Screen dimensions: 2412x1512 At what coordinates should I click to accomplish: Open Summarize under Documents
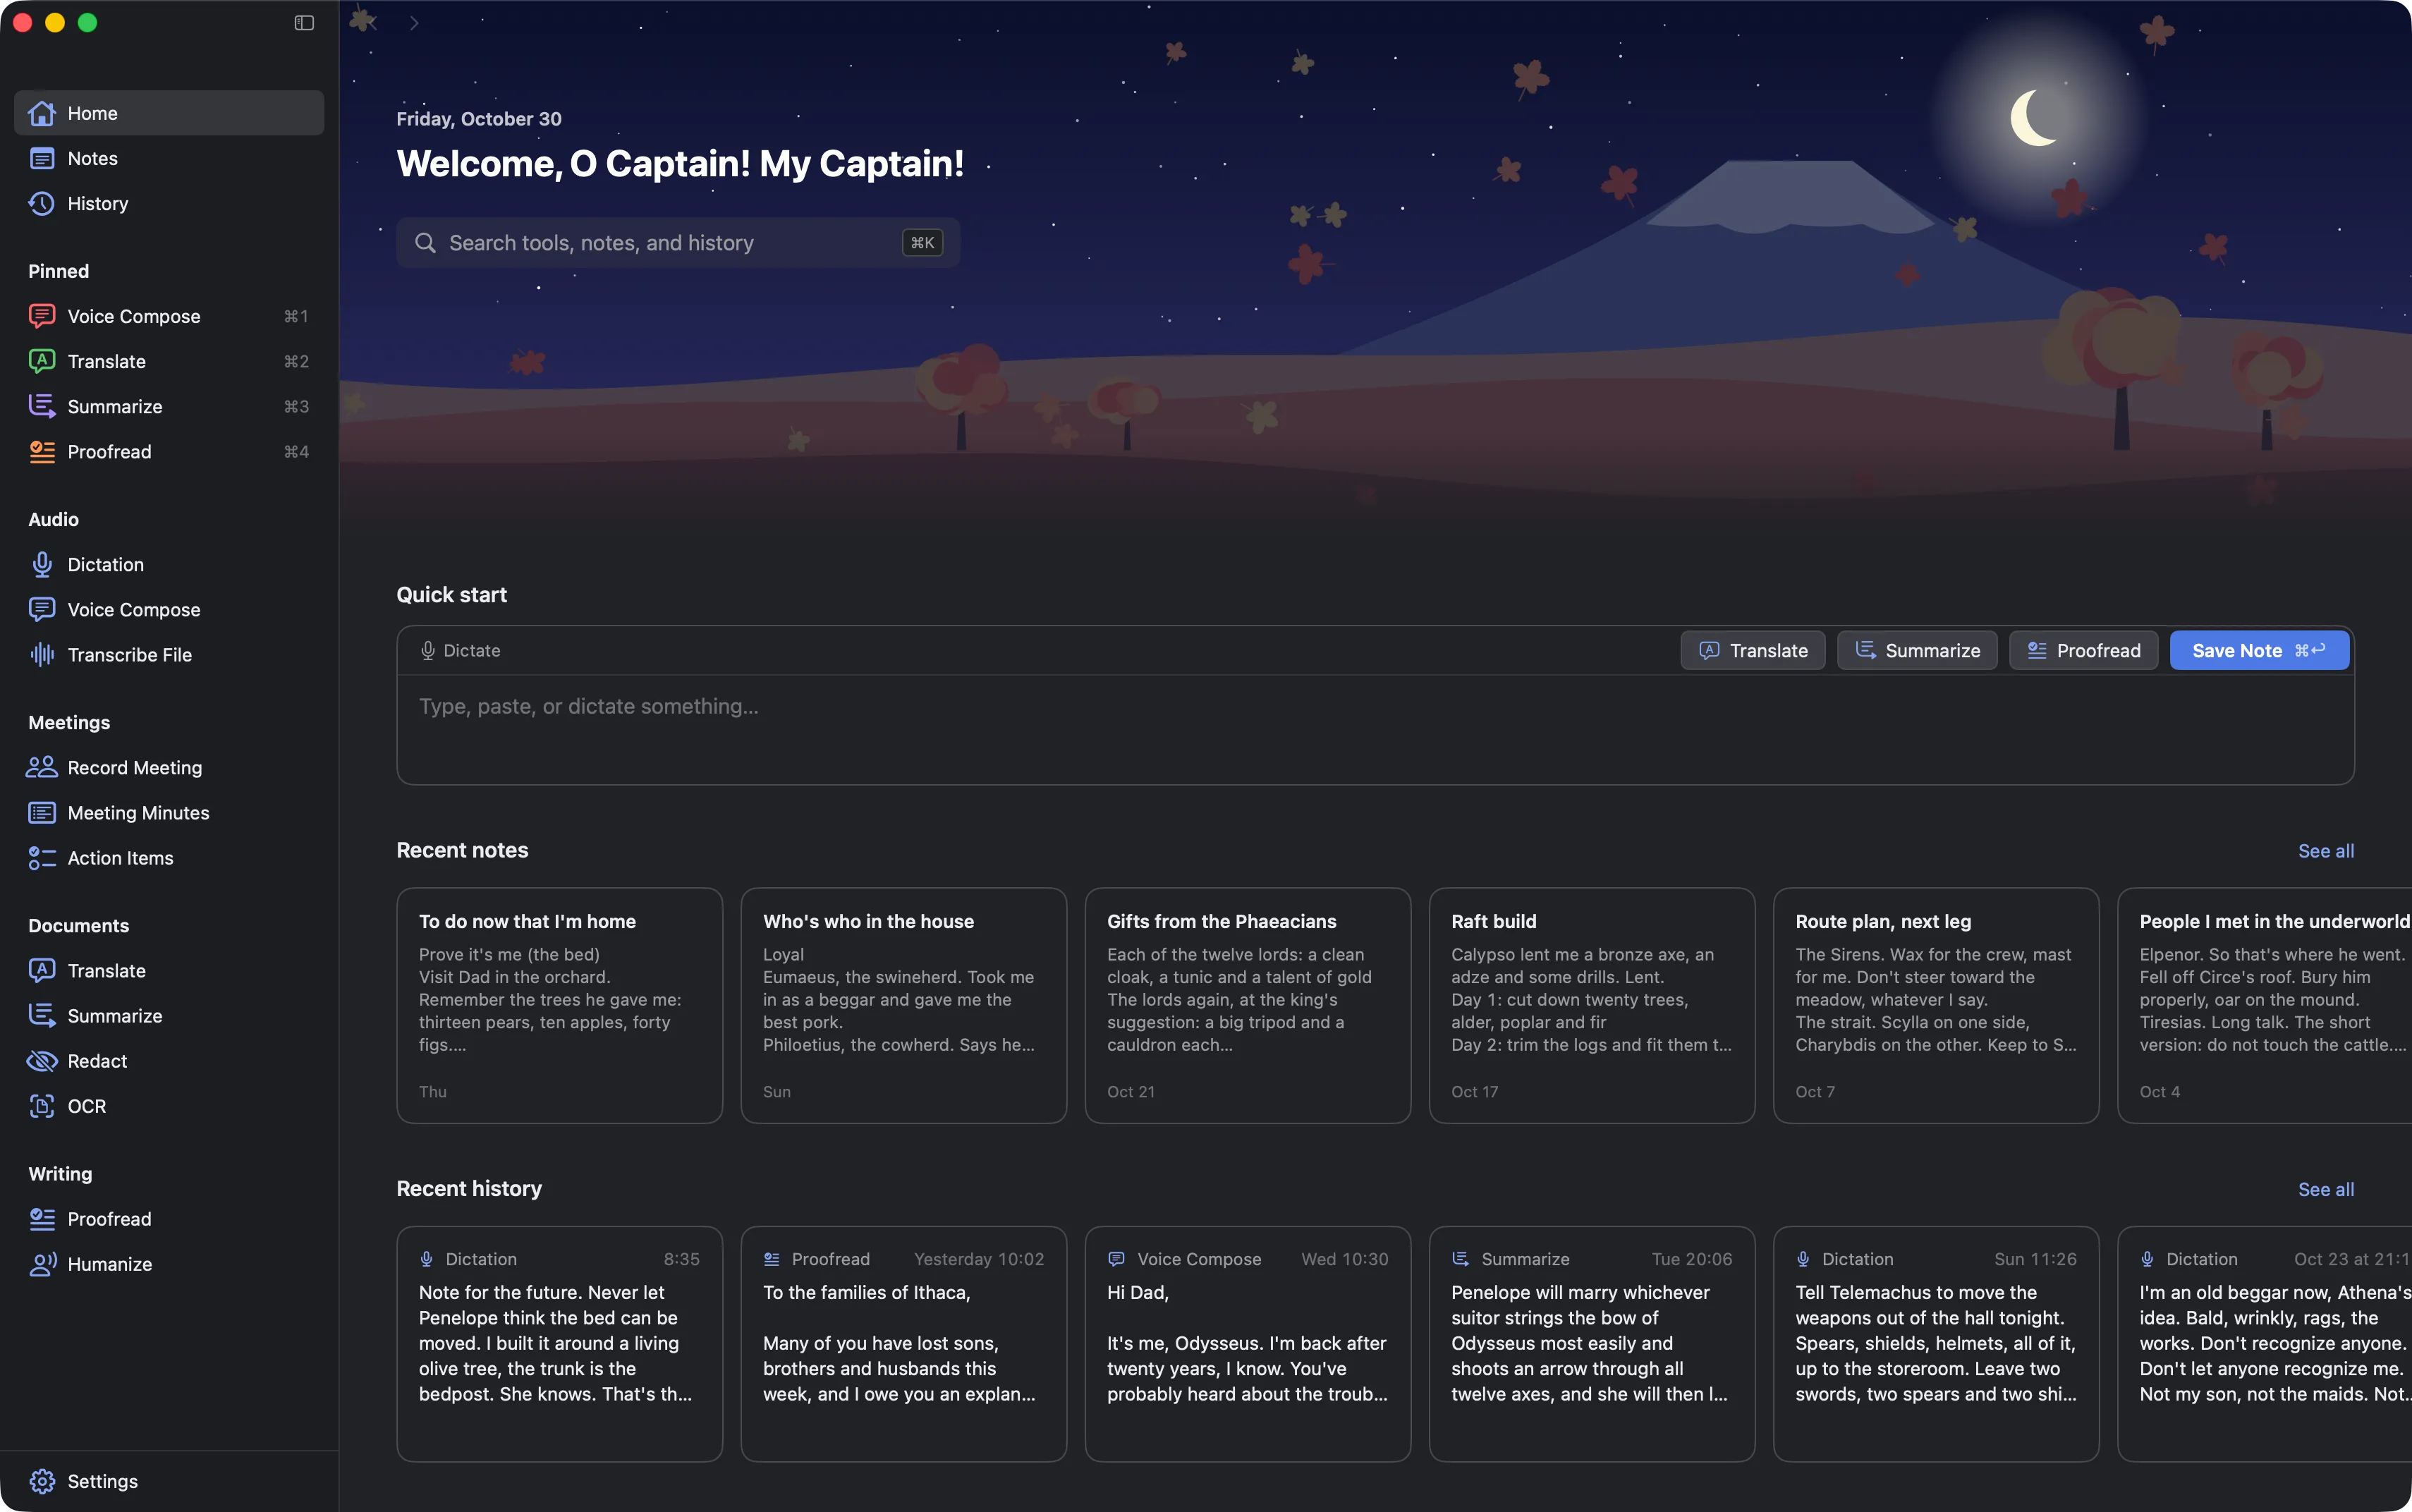click(169, 1015)
